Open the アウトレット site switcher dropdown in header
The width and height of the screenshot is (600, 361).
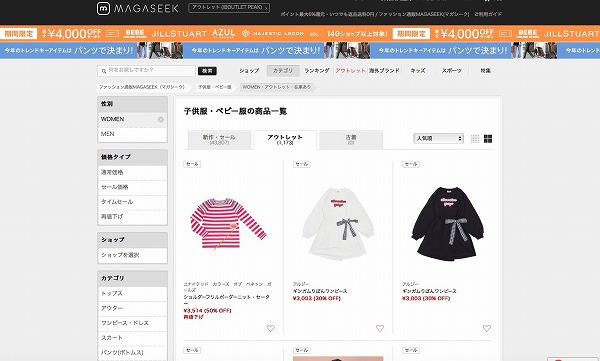coord(229,8)
